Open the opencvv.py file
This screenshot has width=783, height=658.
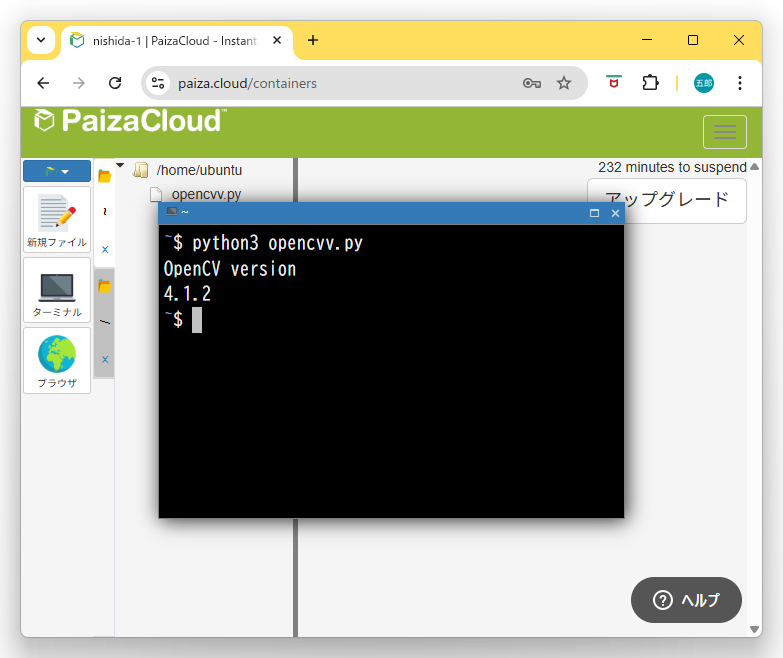click(x=206, y=194)
